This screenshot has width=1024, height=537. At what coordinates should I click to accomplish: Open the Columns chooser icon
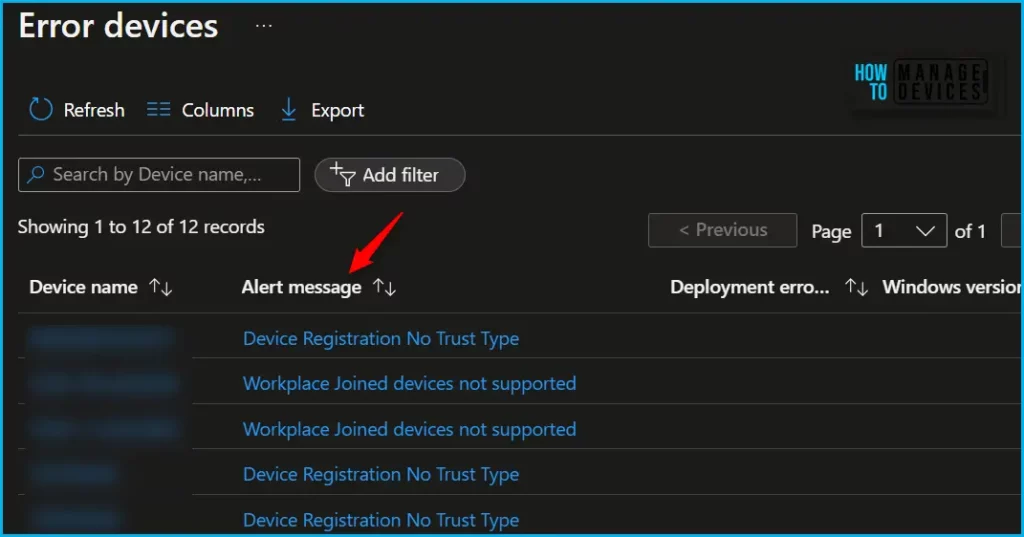pos(159,110)
